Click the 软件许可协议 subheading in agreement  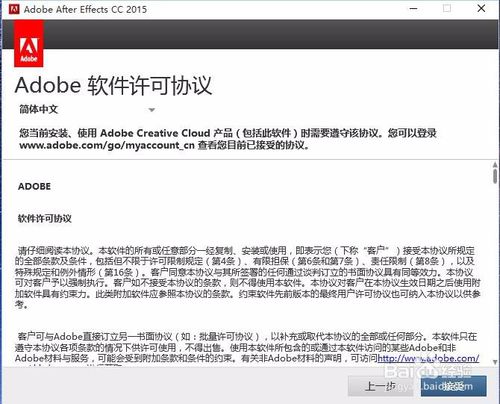[45, 219]
